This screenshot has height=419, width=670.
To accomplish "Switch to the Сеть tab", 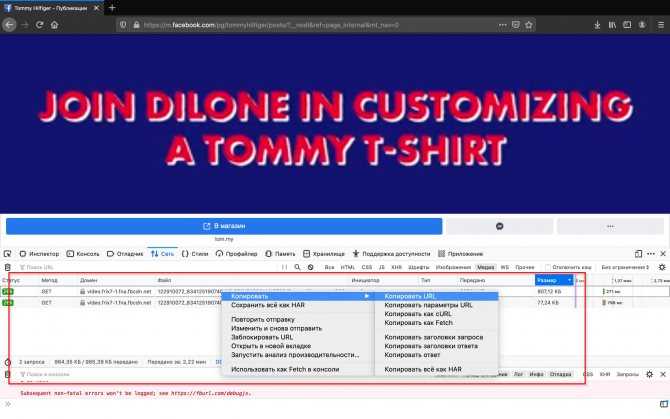I will click(162, 254).
